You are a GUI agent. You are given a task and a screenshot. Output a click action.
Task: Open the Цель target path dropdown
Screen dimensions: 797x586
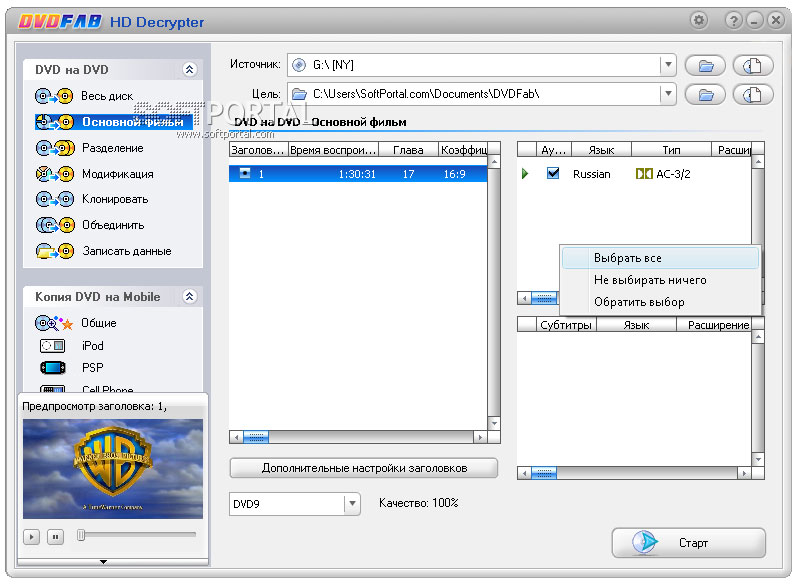click(x=668, y=94)
